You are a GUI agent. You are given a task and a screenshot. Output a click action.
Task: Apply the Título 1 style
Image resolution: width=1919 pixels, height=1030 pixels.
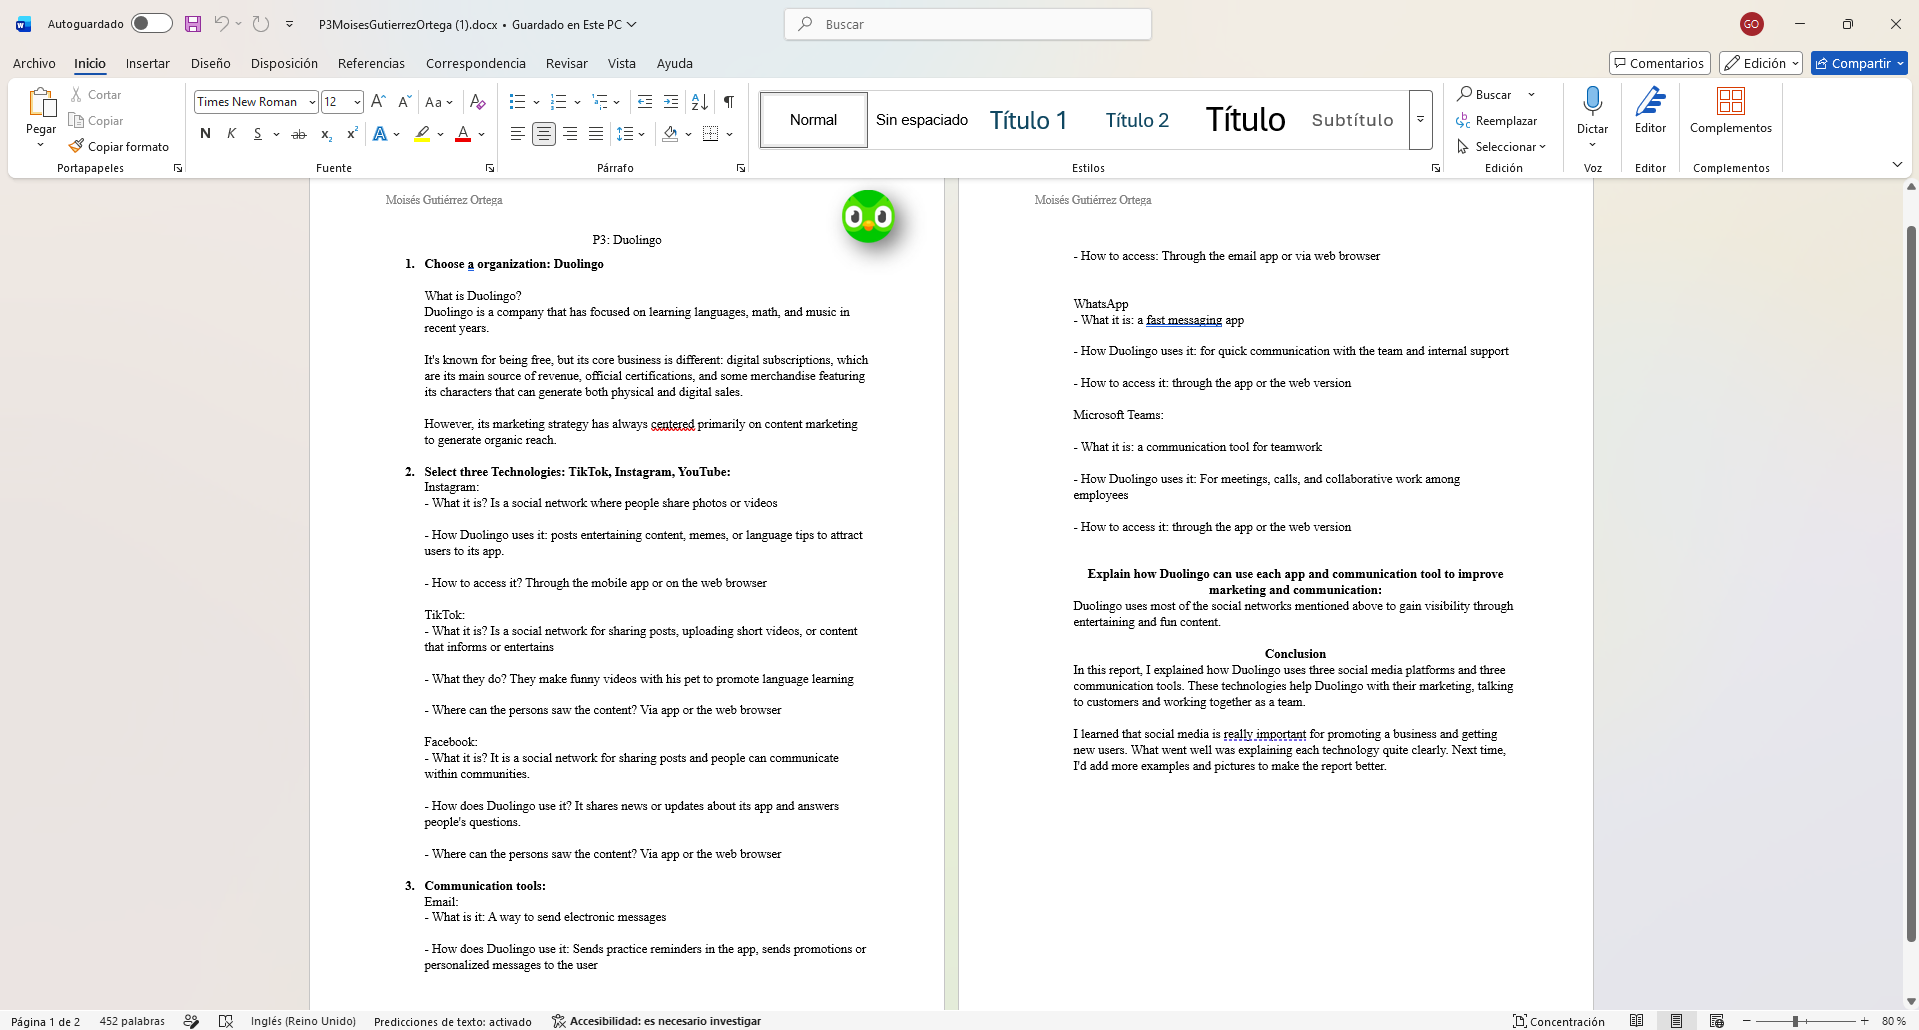1028,120
